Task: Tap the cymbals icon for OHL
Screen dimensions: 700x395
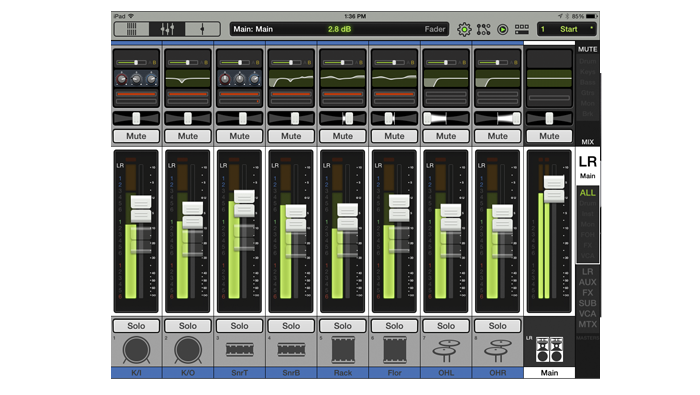Action: 446,351
